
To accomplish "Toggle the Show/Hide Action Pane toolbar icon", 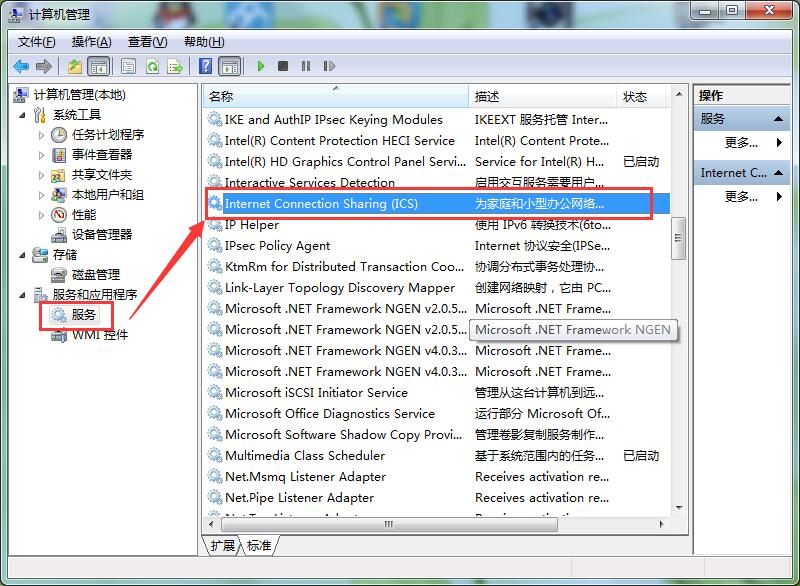I will coord(230,66).
